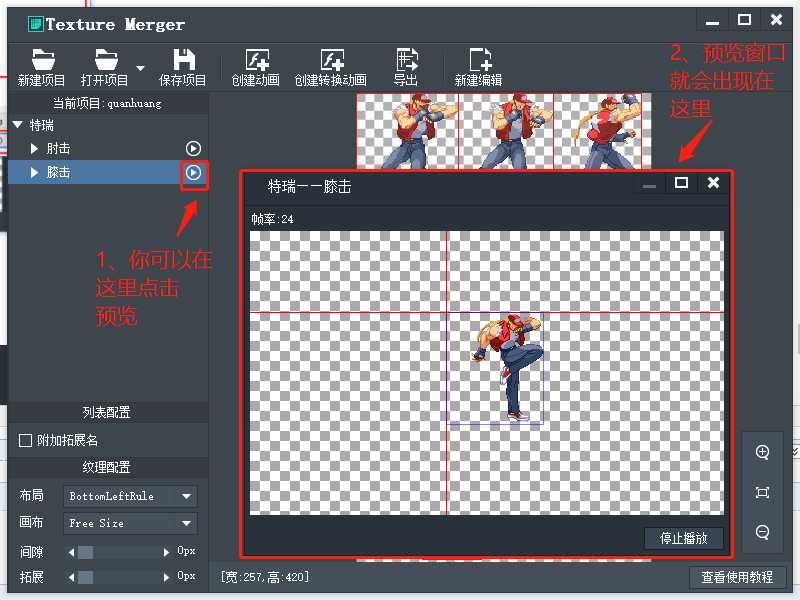Close the 特瑞——膝击 preview window
This screenshot has height=600, width=800.
tap(713, 183)
